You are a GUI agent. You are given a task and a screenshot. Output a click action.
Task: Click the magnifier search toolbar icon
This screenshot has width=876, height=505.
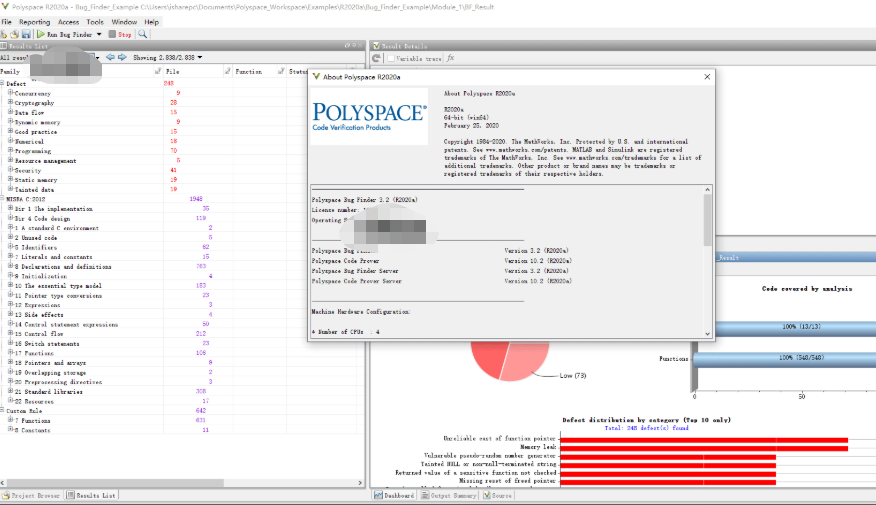point(142,34)
